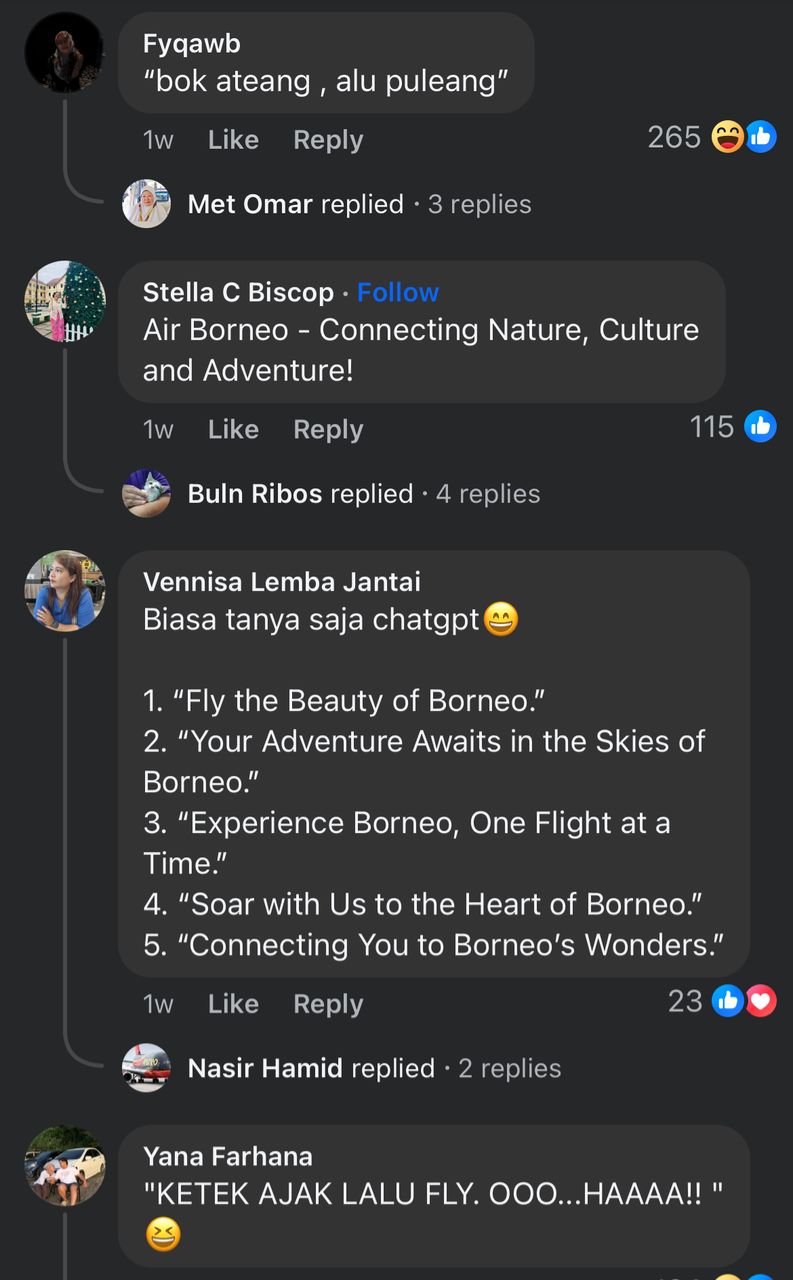
Task: Open Vennisa Lemba Jantai's profile picture
Action: tap(64, 590)
